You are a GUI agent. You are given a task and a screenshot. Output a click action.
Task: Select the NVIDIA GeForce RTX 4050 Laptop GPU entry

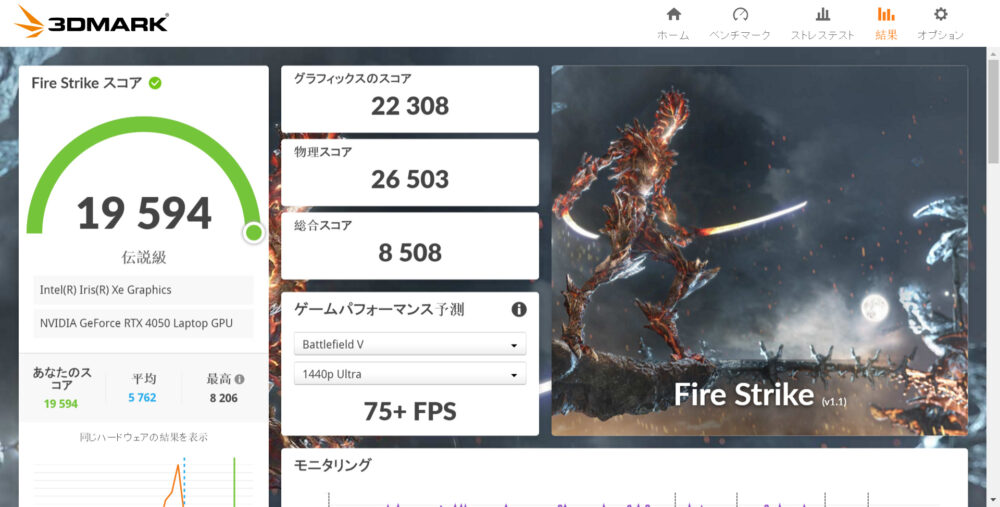pyautogui.click(x=143, y=323)
